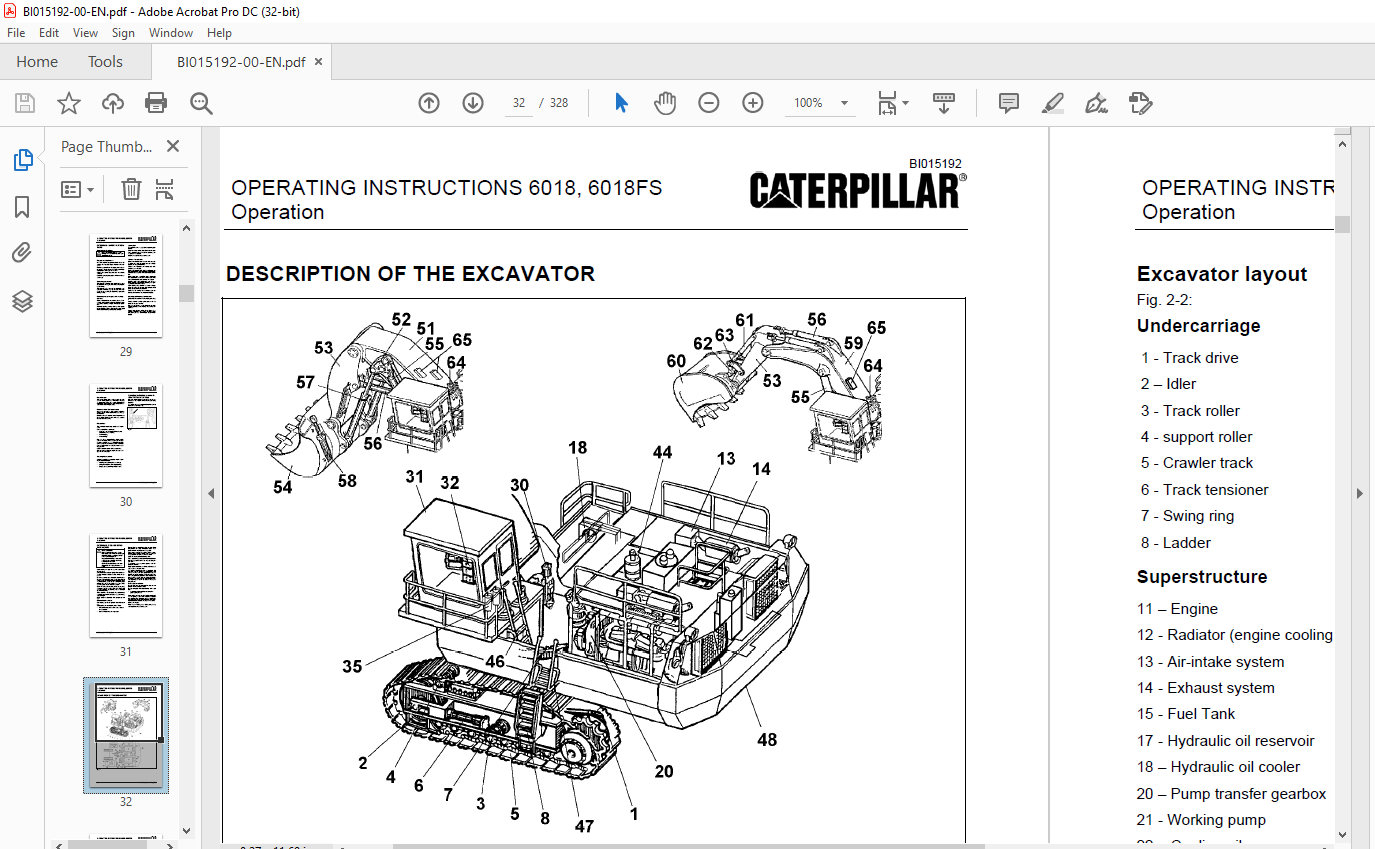This screenshot has height=849, width=1375.
Task: Open the Edit menu
Action: click(x=49, y=33)
